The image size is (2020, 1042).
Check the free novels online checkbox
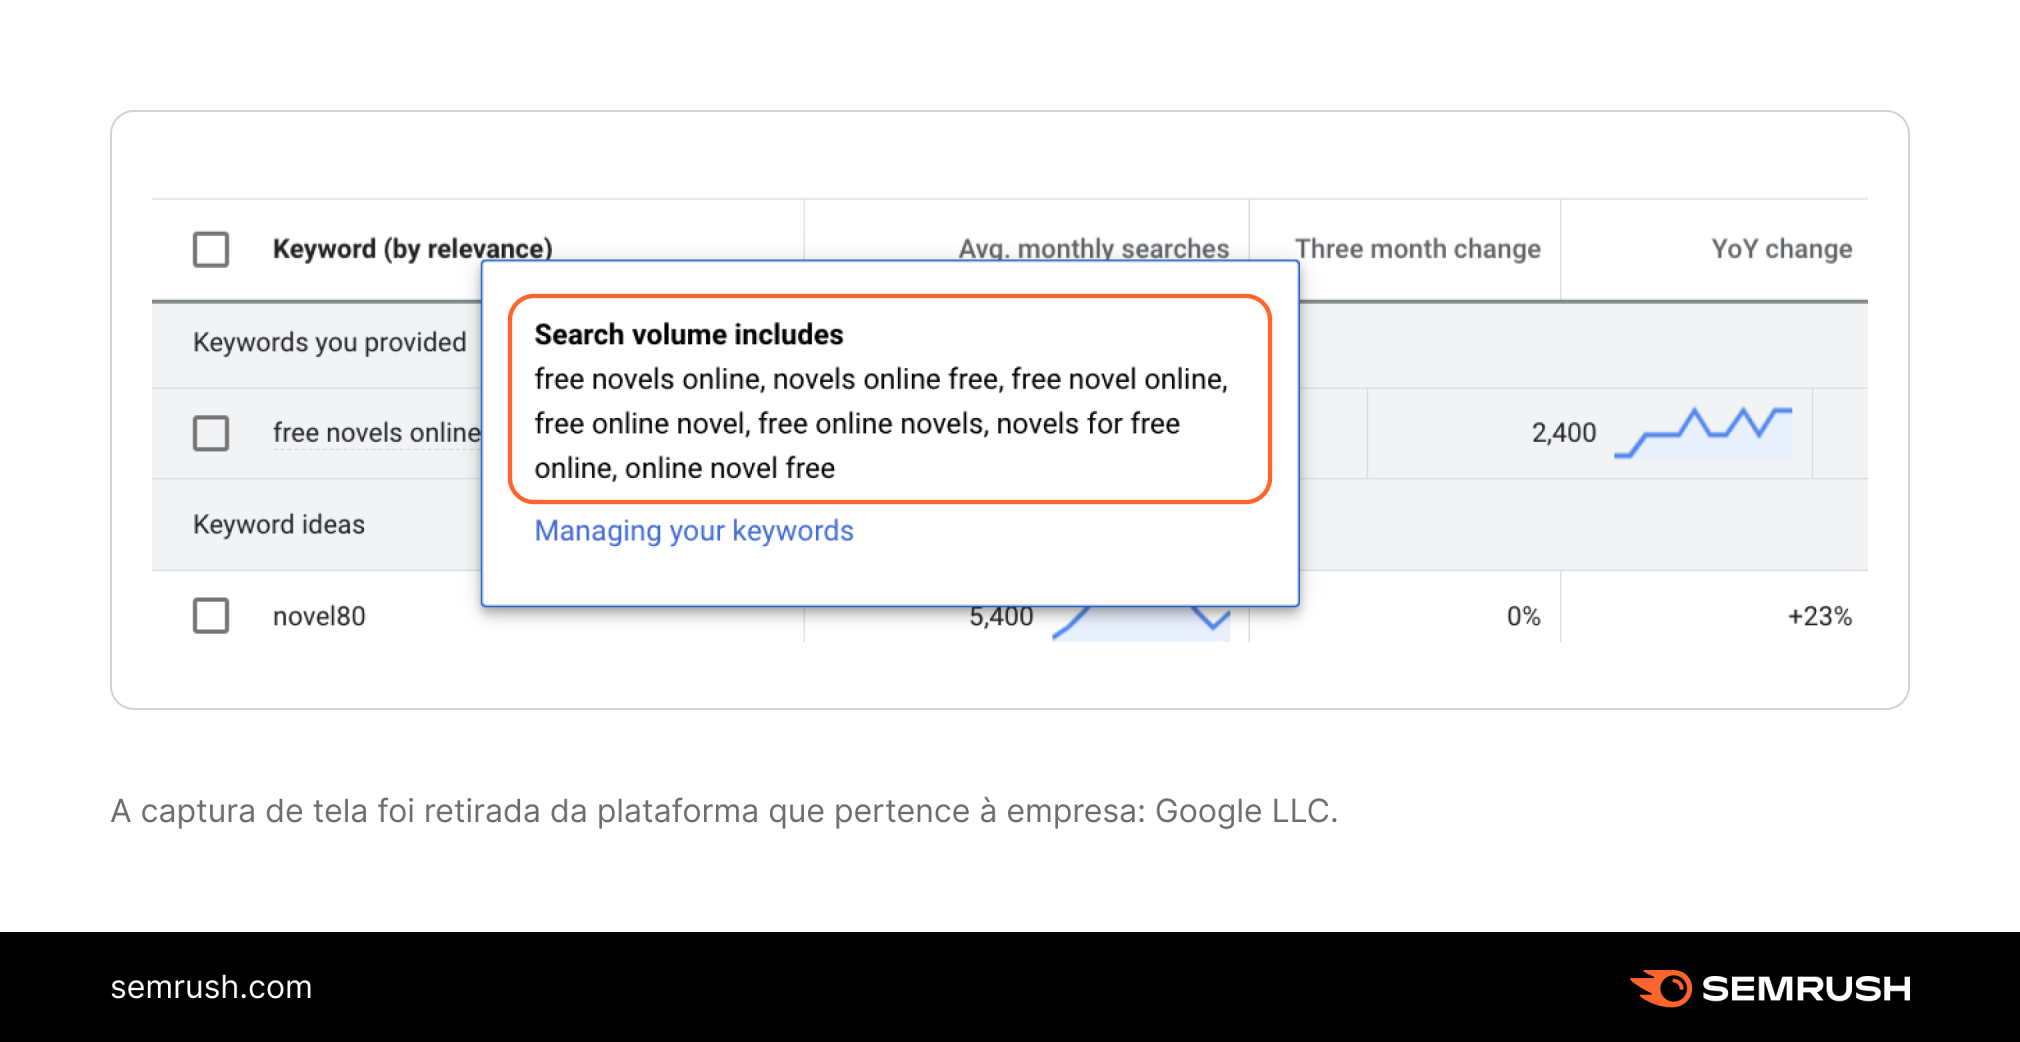[x=210, y=433]
